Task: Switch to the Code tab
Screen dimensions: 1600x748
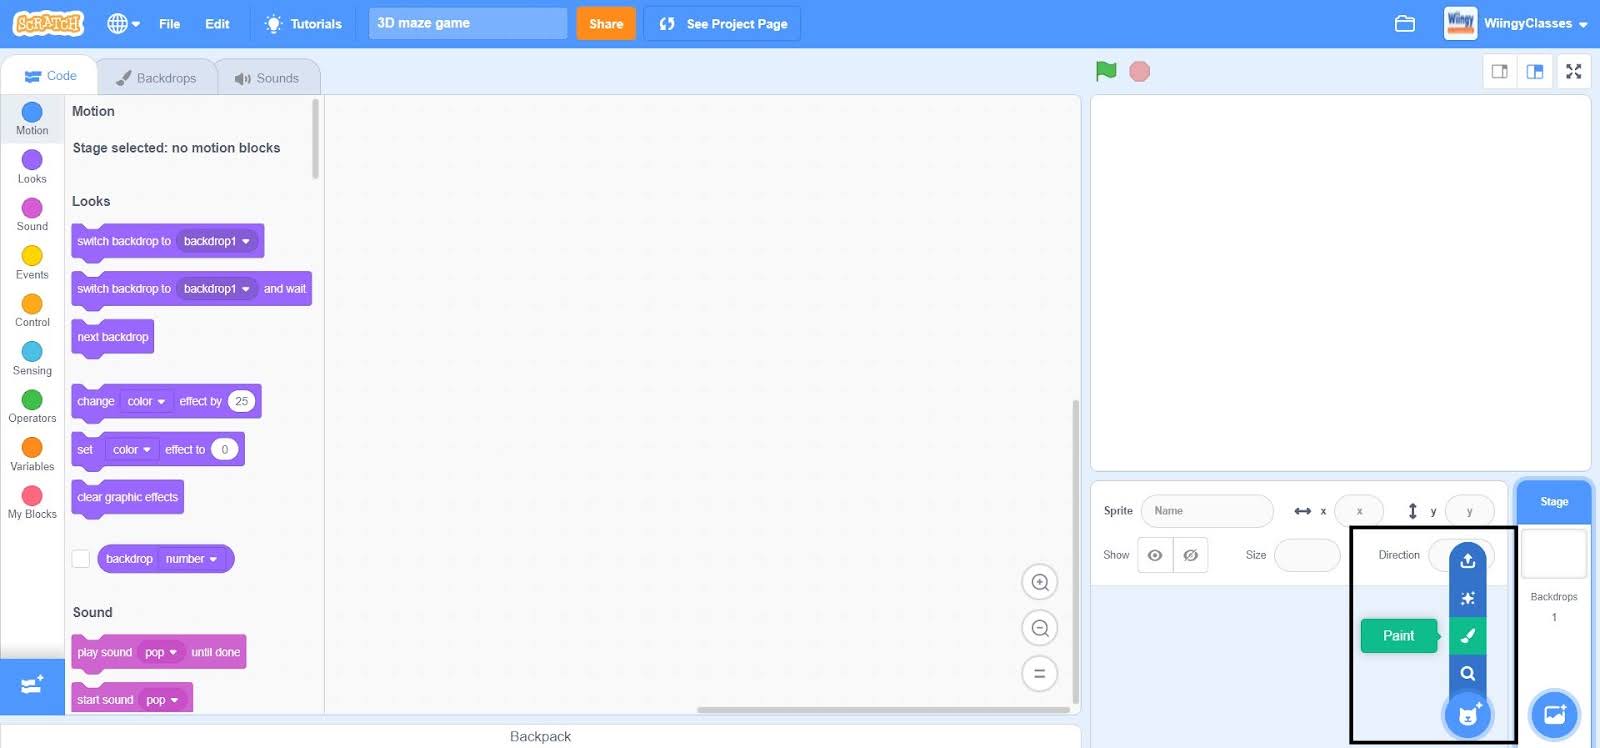Action: 50,76
